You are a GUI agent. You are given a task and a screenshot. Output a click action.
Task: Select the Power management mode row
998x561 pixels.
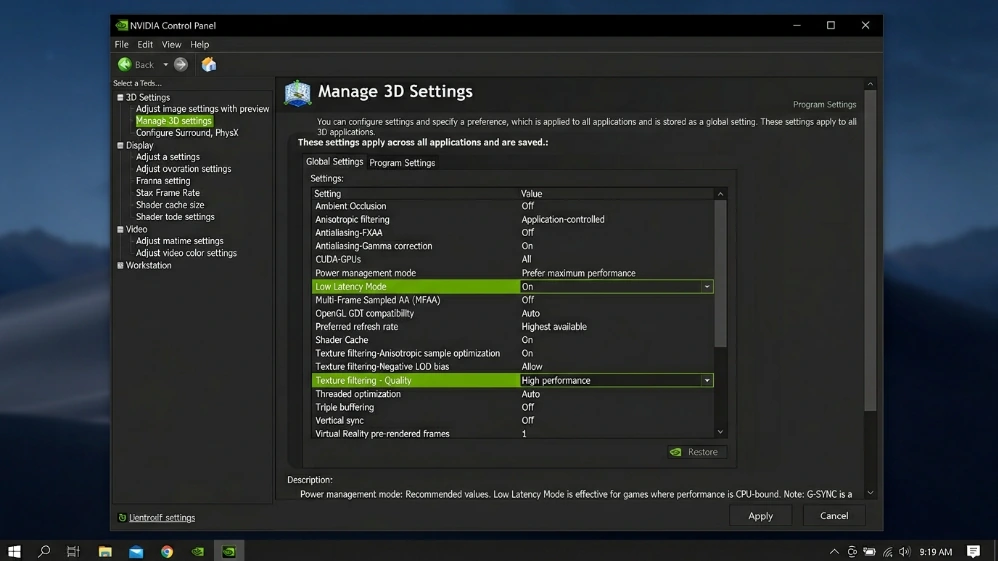tap(513, 273)
